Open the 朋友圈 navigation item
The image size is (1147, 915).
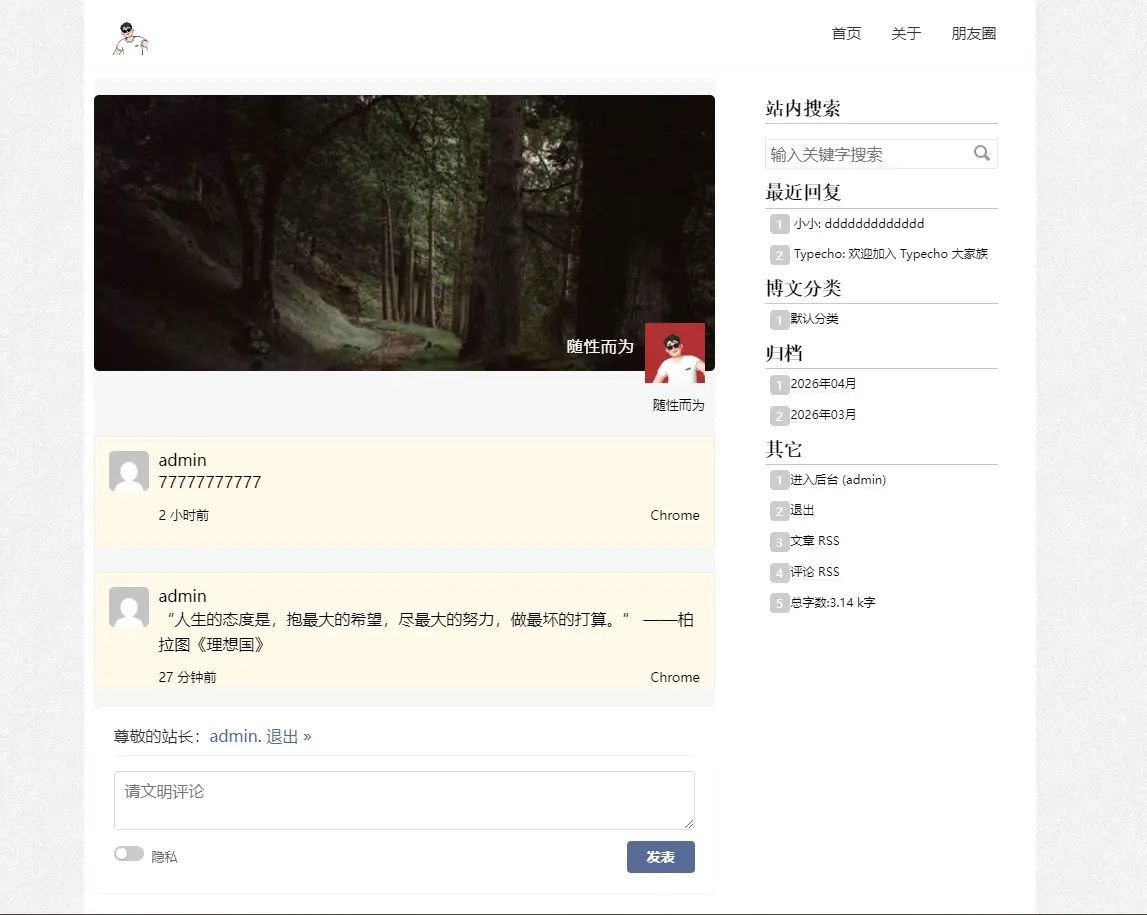tap(974, 34)
